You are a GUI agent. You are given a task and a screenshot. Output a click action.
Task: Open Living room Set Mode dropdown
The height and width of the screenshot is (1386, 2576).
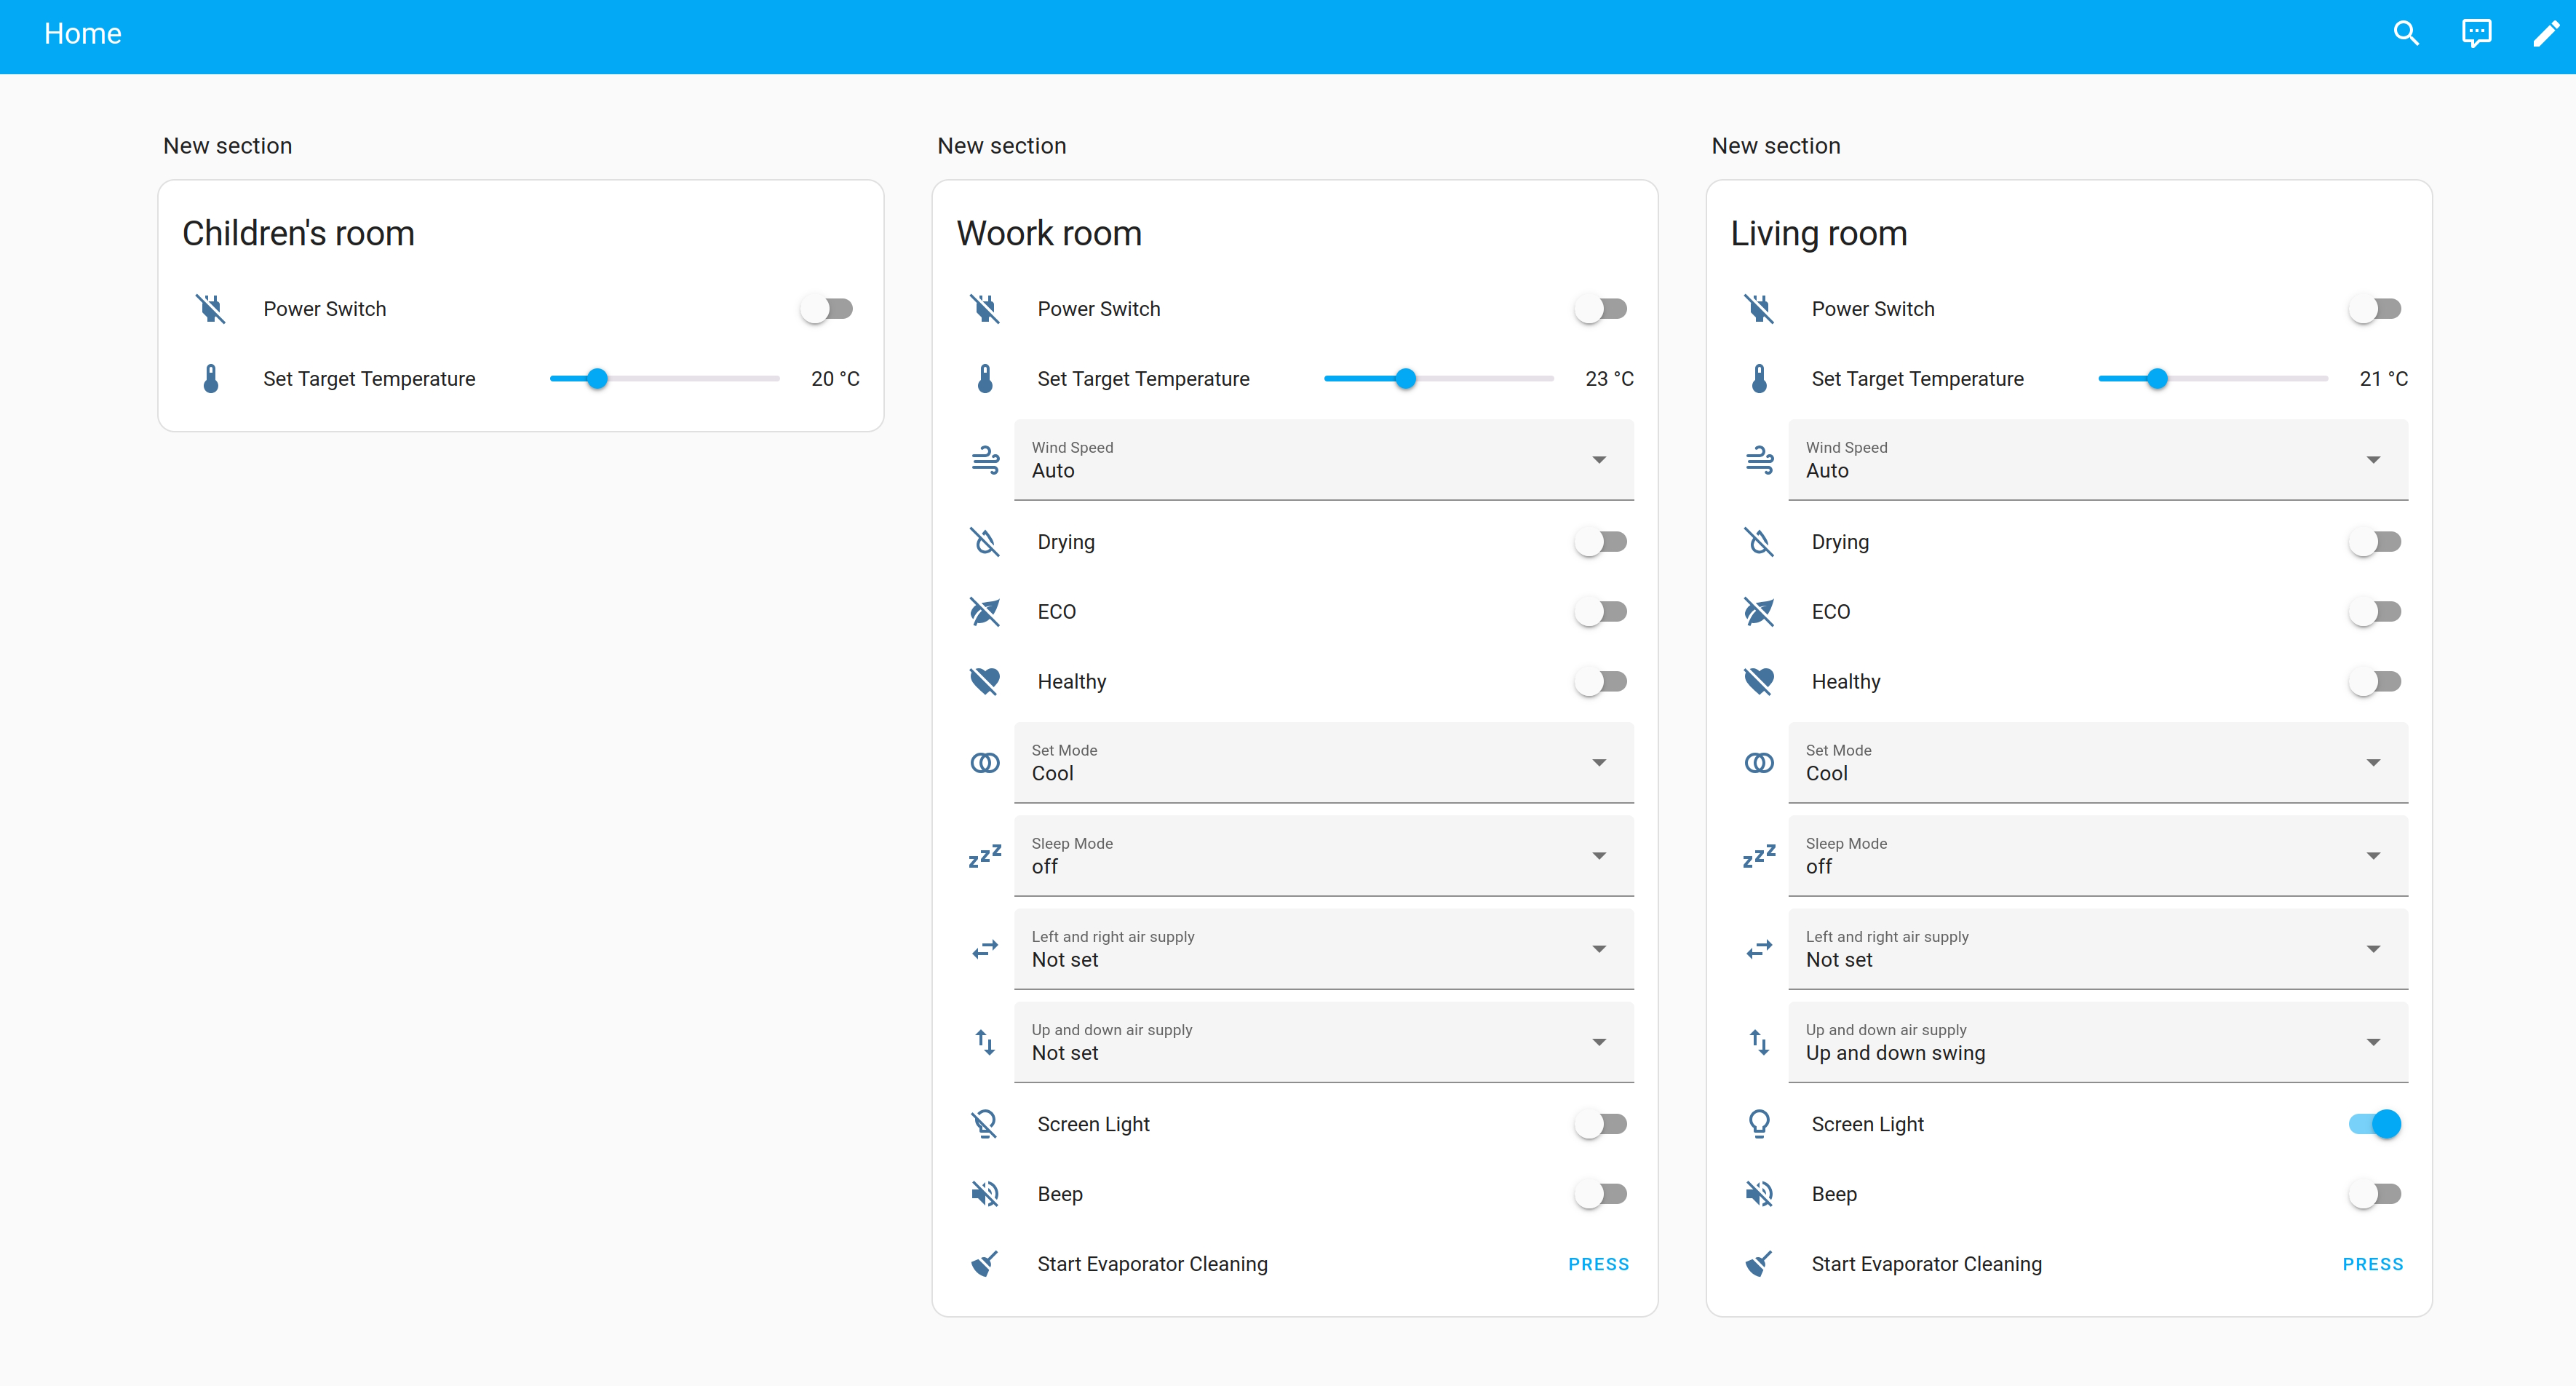coord(2098,763)
